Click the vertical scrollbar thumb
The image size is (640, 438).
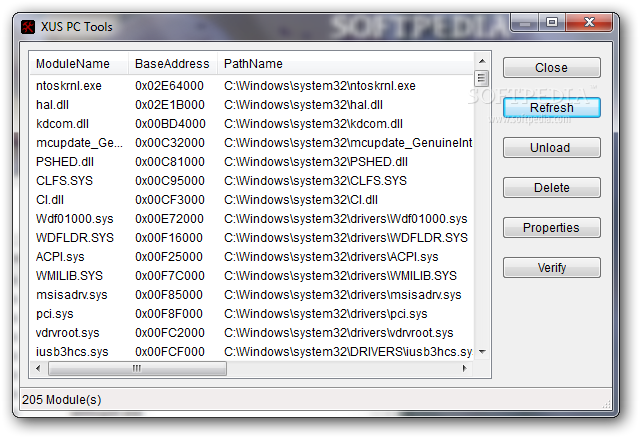[x=482, y=78]
